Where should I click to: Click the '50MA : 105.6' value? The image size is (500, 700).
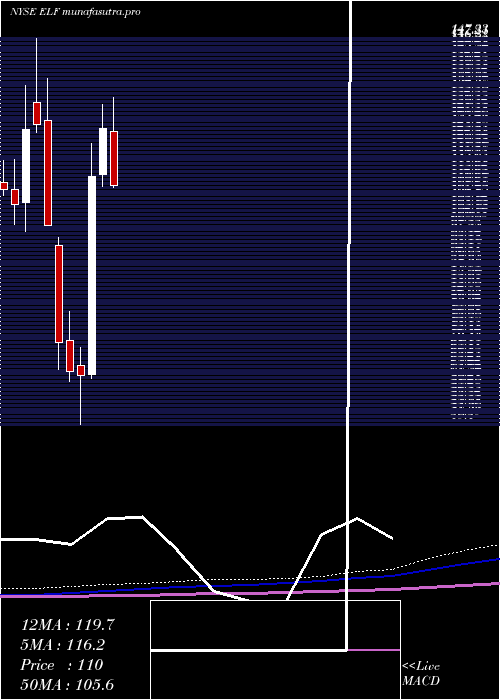pos(67,684)
